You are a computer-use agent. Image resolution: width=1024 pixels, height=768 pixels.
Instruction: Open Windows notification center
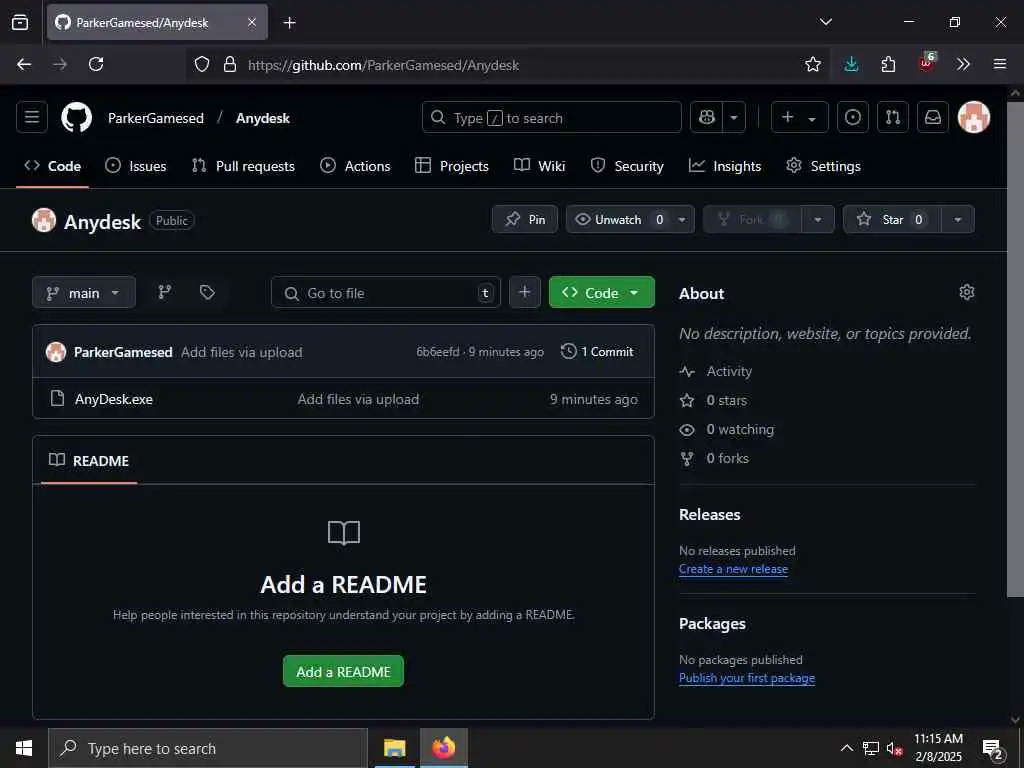coord(993,748)
